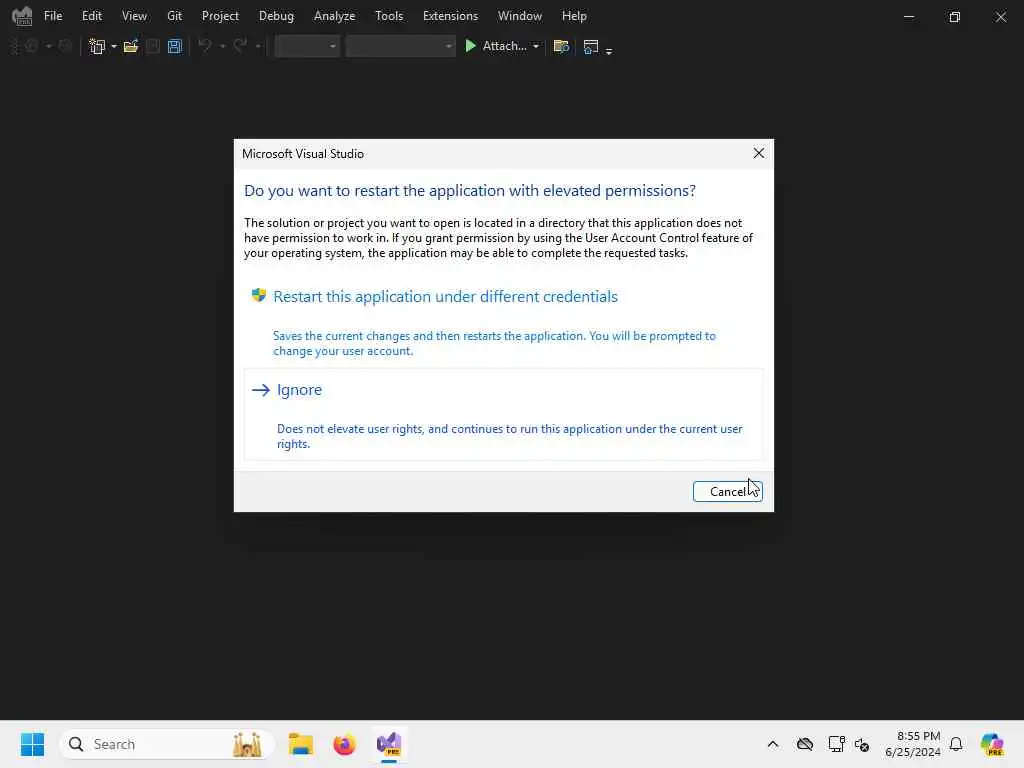Open the Help menu
The height and width of the screenshot is (768, 1024).
(x=574, y=16)
